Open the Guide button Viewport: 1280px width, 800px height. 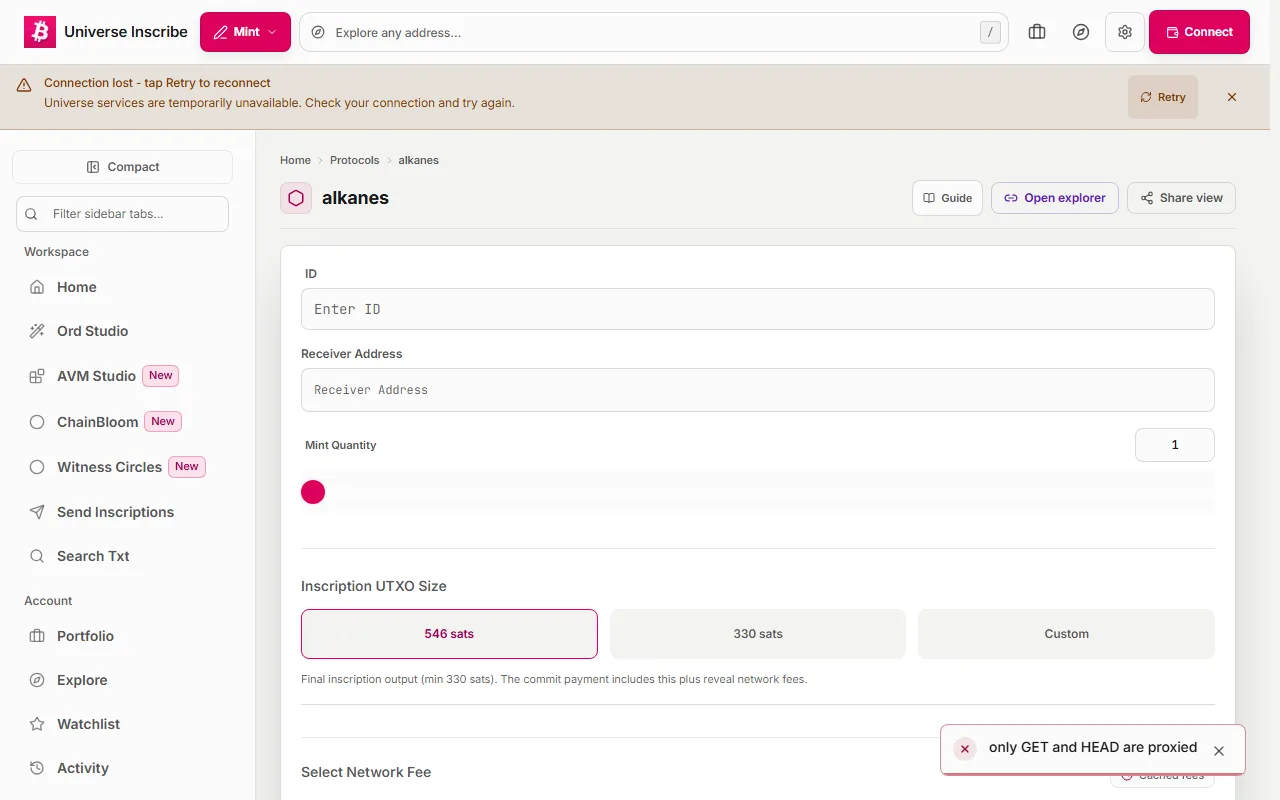click(947, 198)
